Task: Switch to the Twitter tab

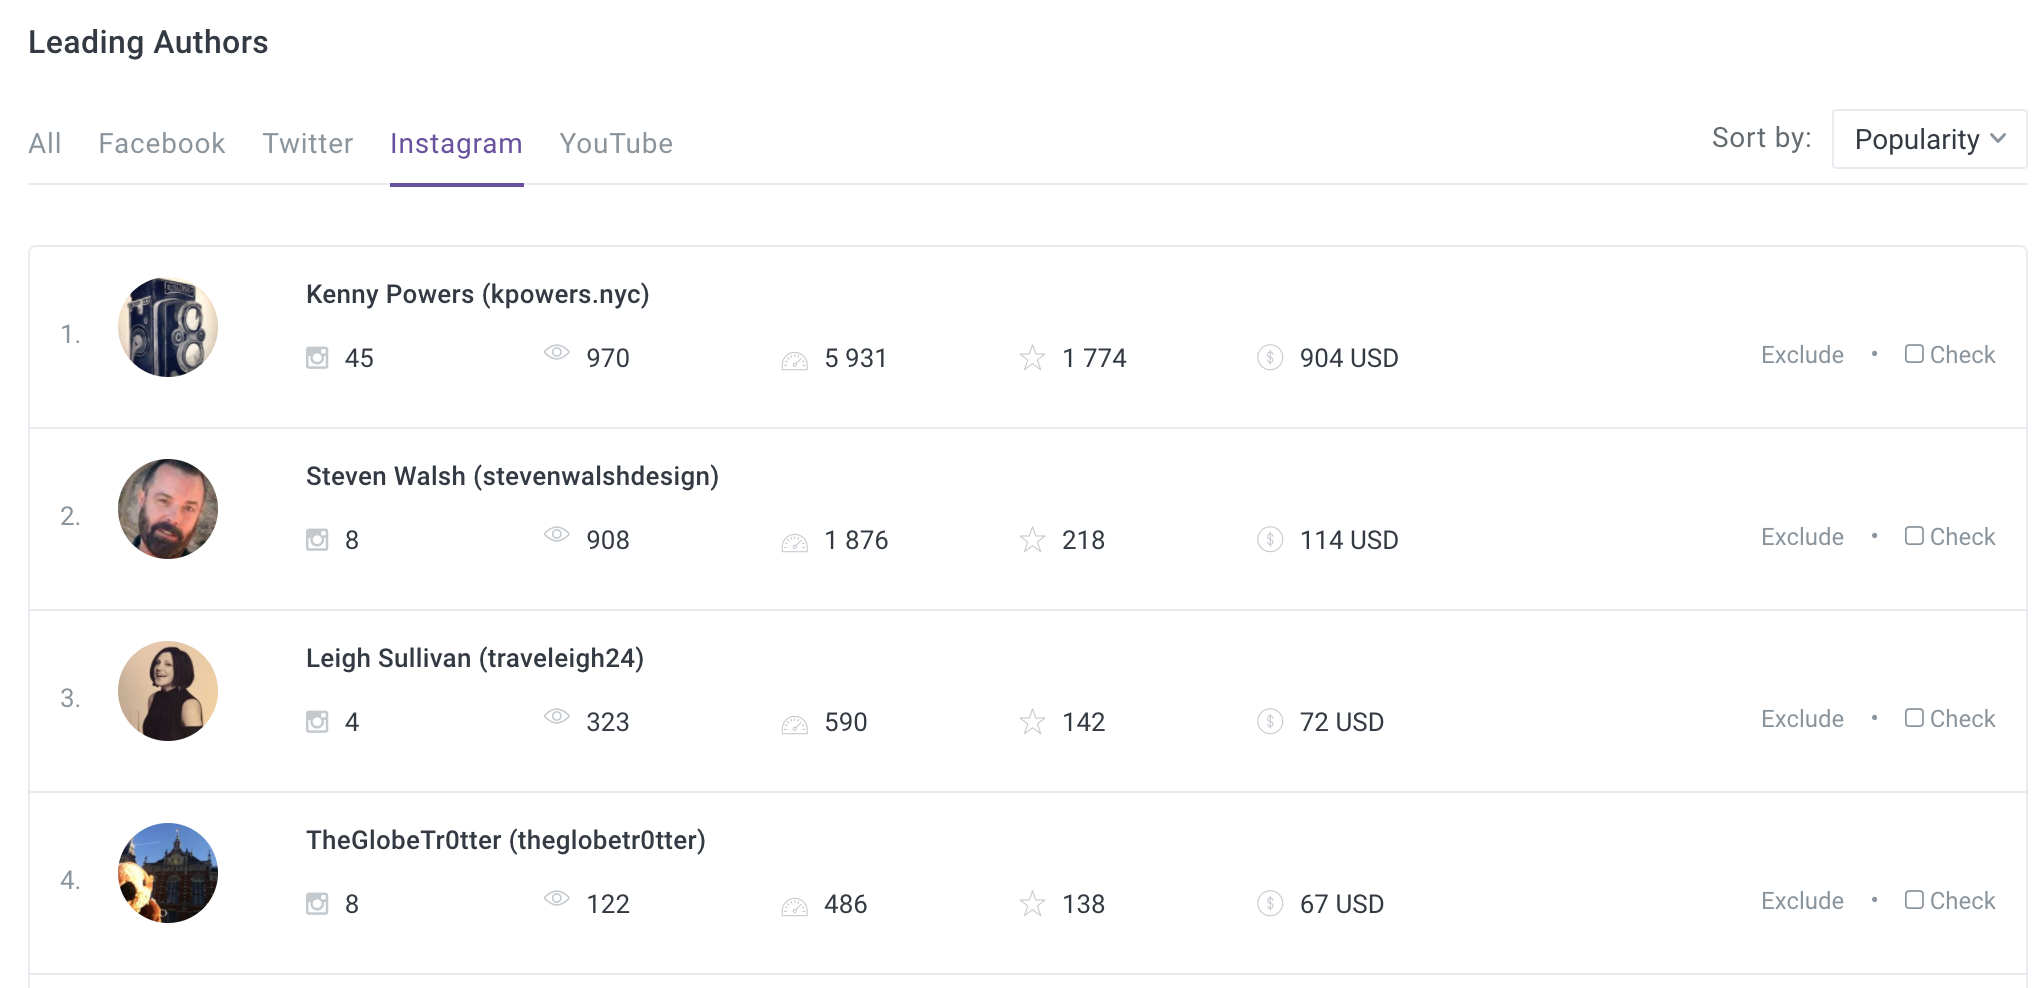Action: [308, 143]
